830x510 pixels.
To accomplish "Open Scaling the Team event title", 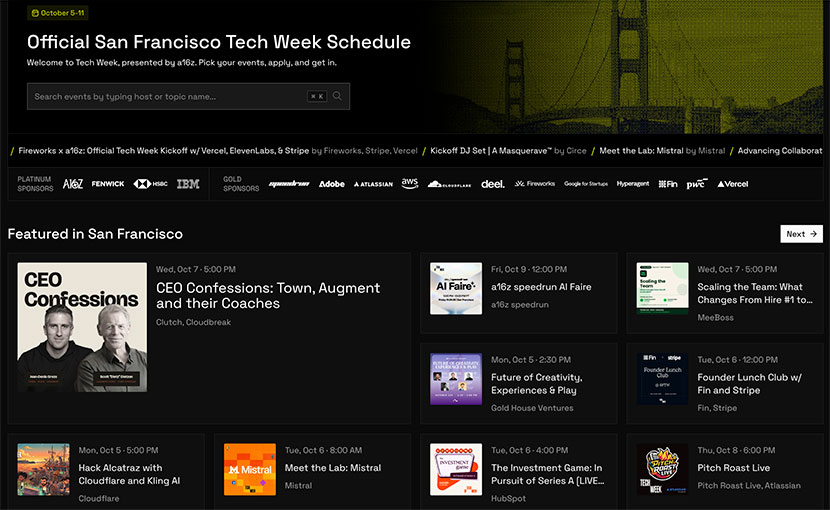I will coord(755,293).
